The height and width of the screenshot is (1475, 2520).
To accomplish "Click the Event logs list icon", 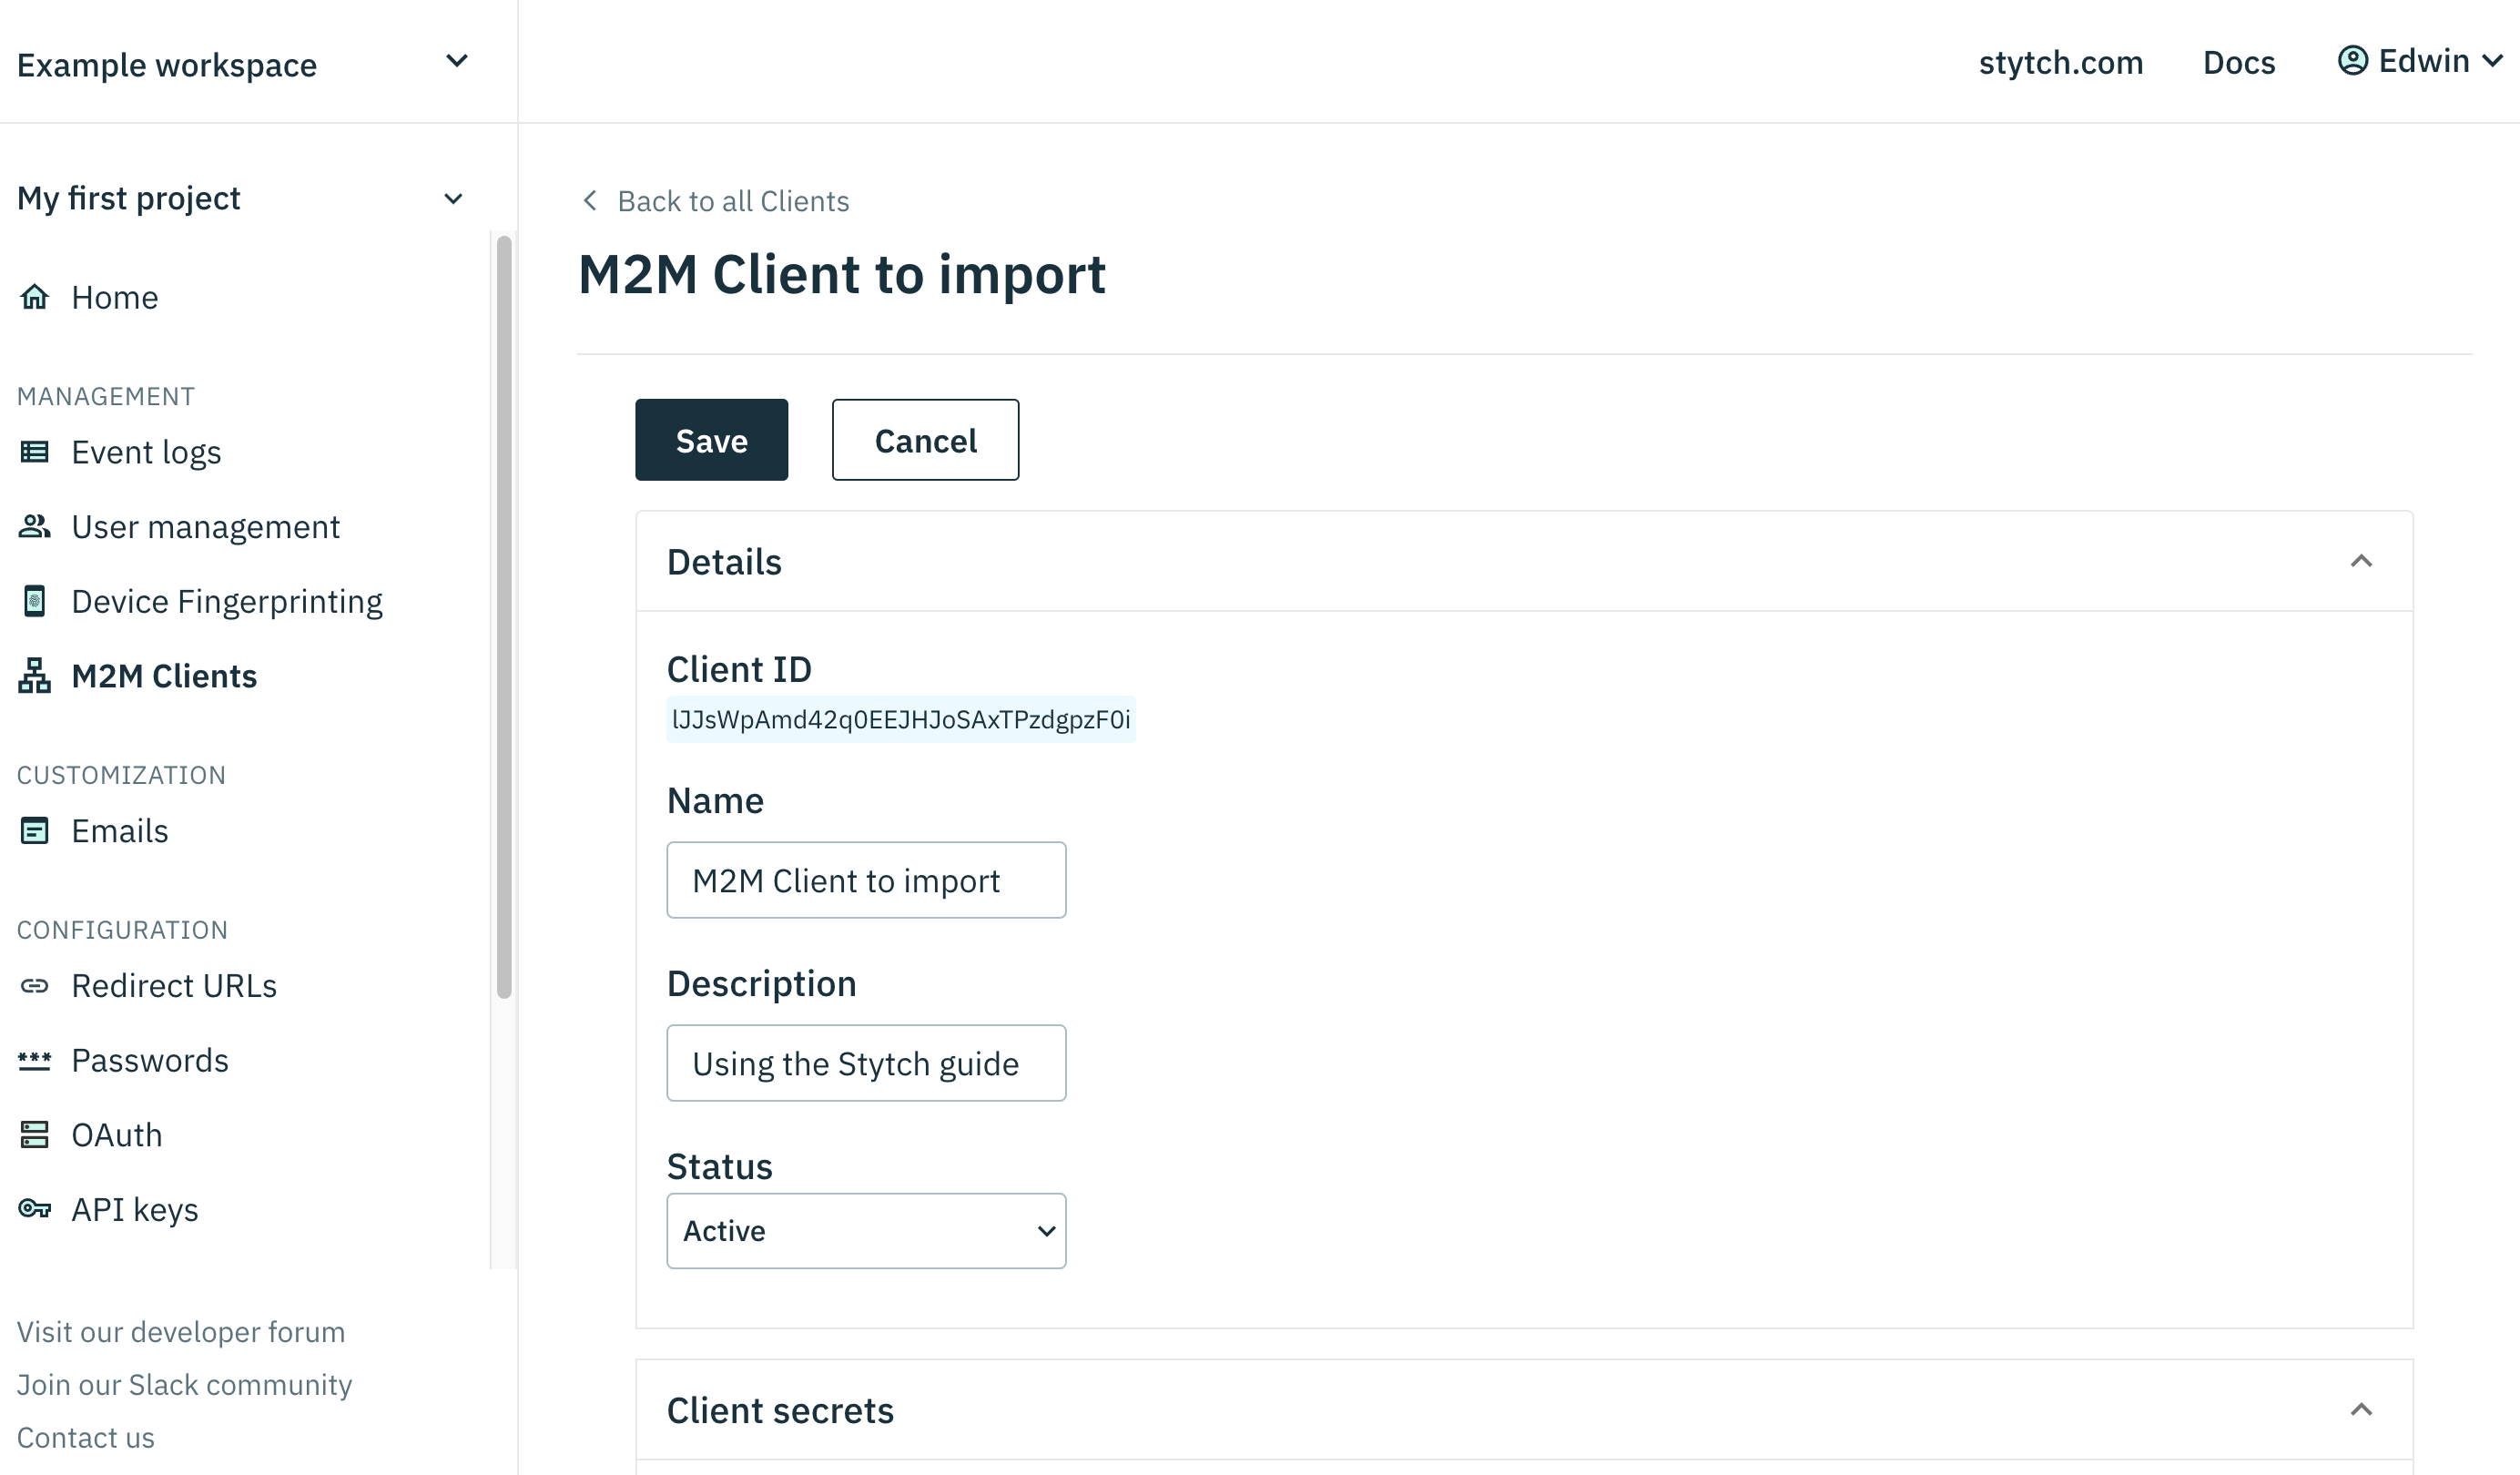I will tap(35, 452).
